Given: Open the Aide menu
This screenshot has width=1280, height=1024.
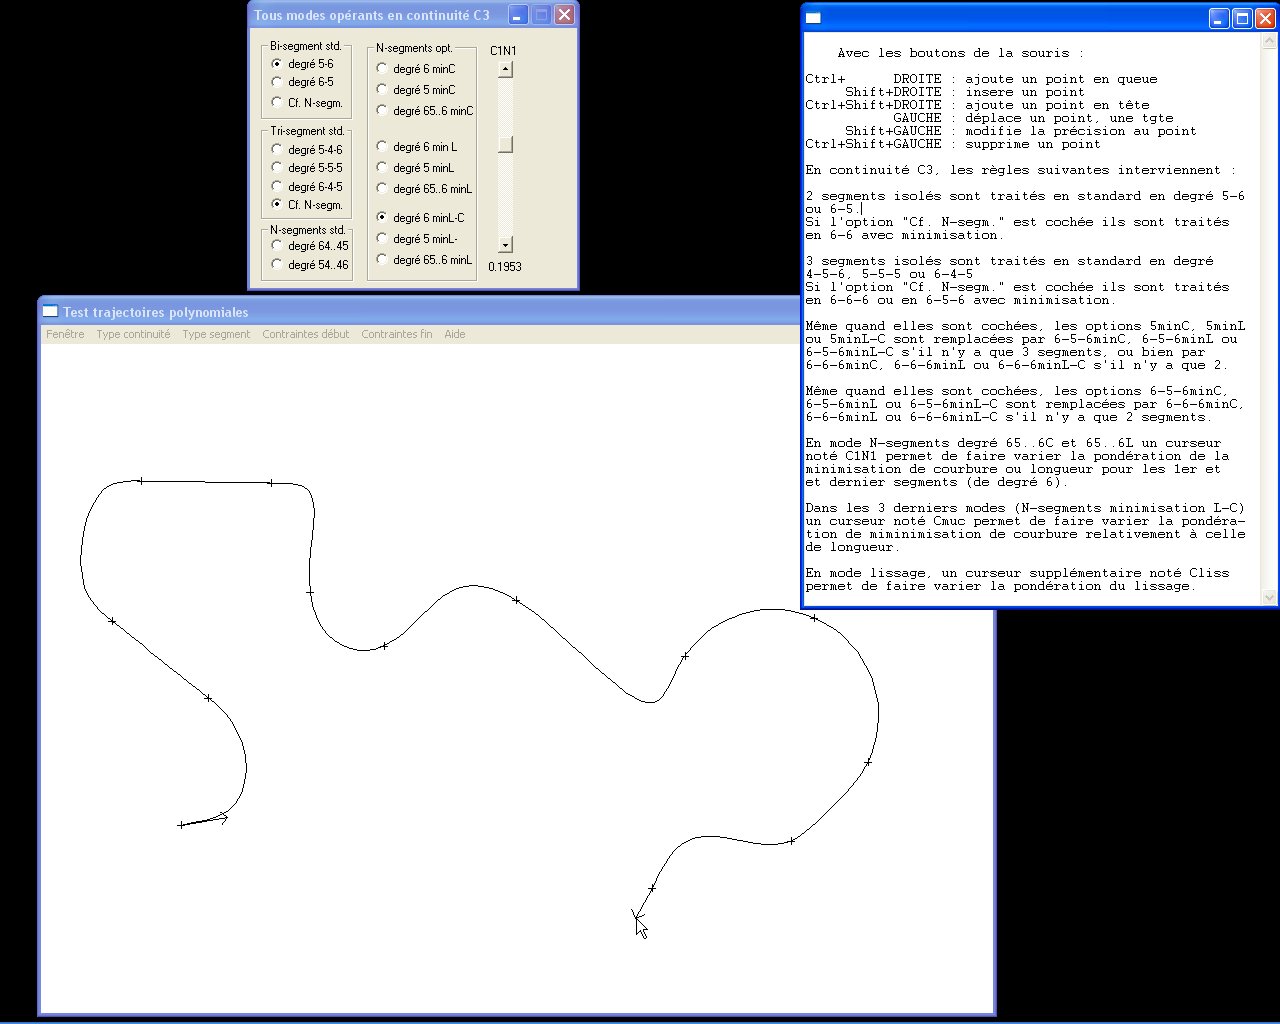Looking at the screenshot, I should 454,334.
